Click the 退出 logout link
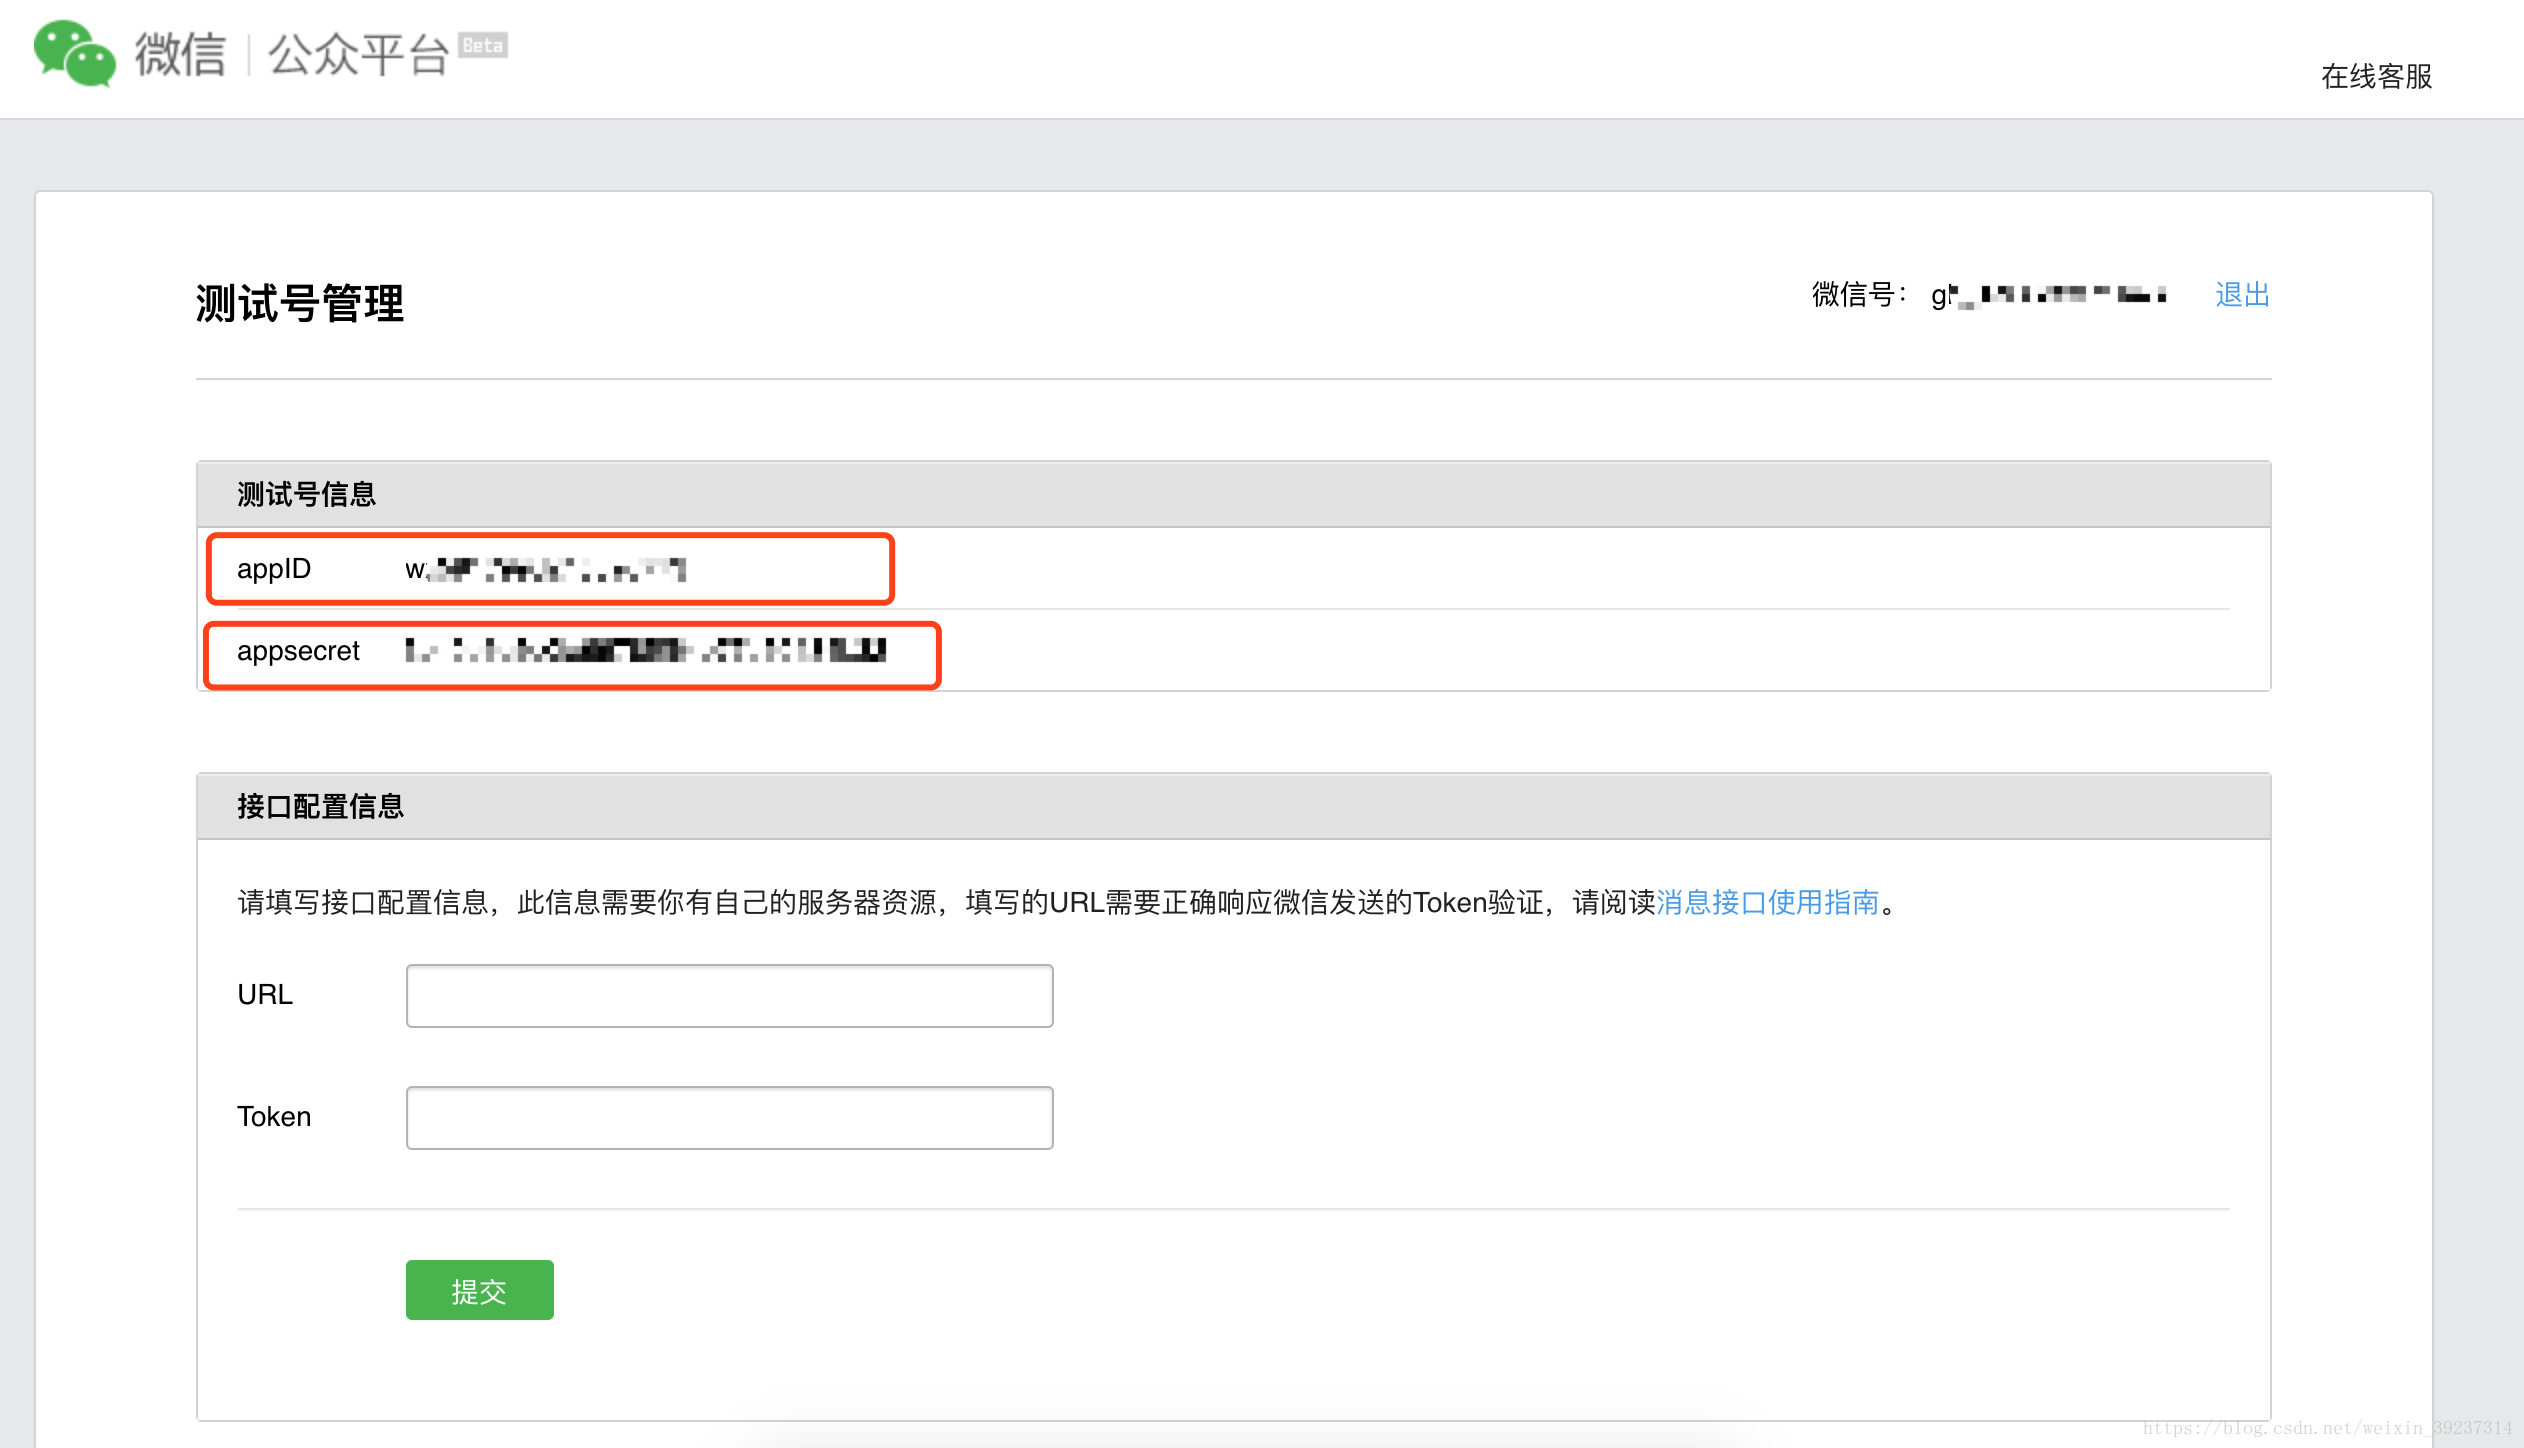 click(x=2242, y=295)
